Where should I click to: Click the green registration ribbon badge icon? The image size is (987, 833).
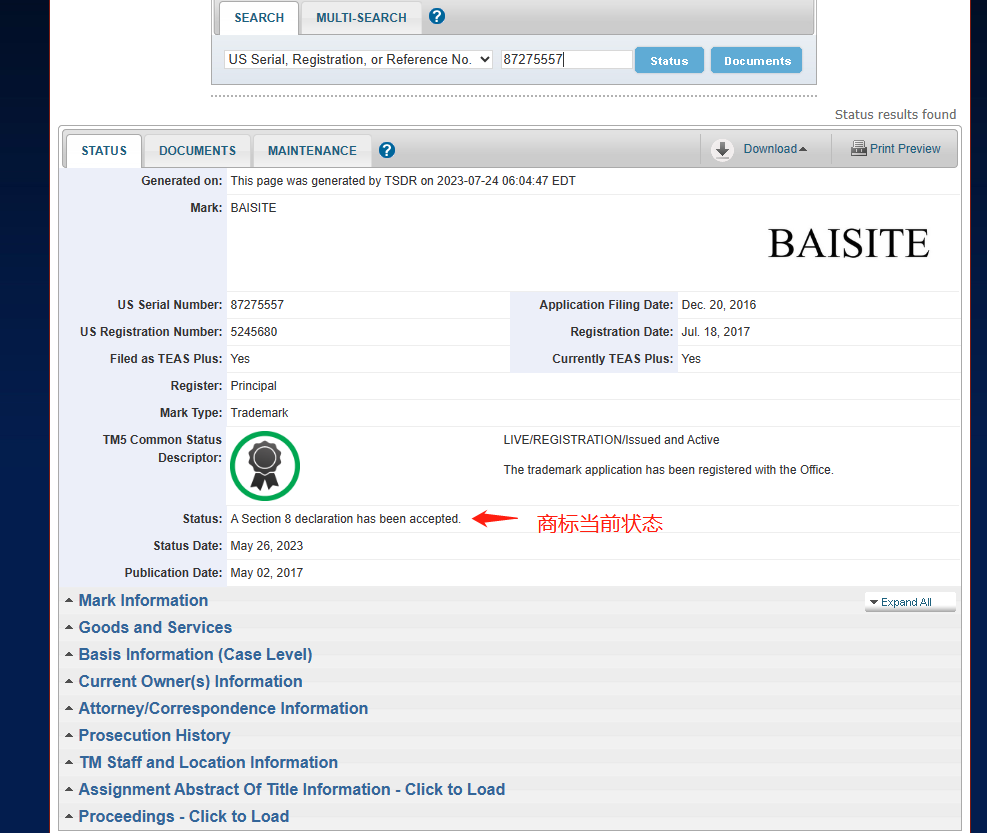265,465
